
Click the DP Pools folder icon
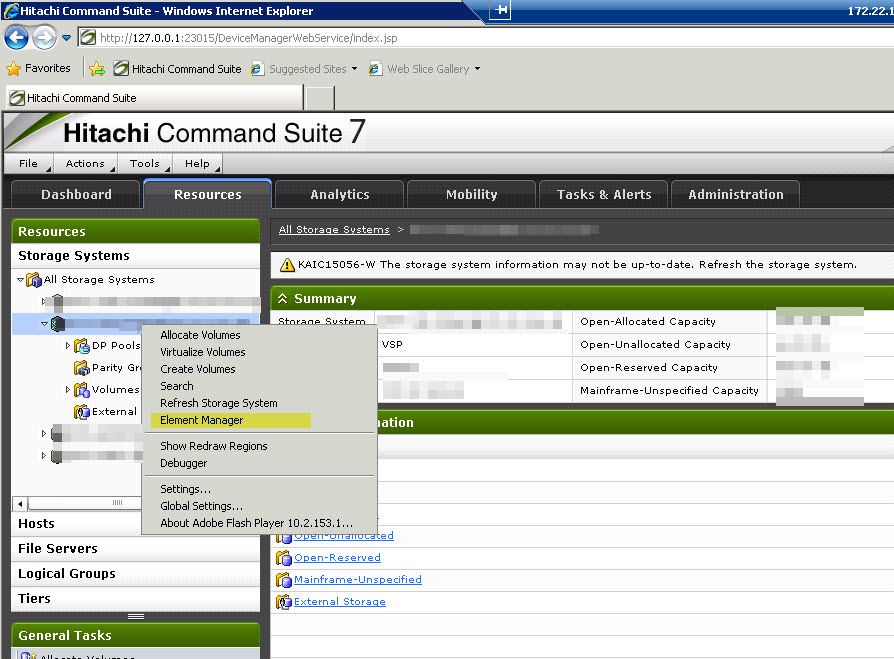click(x=82, y=346)
